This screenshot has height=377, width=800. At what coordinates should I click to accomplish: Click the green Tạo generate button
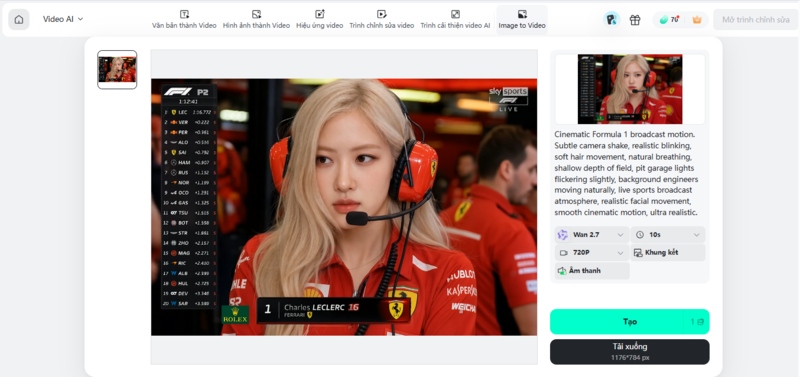(630, 321)
